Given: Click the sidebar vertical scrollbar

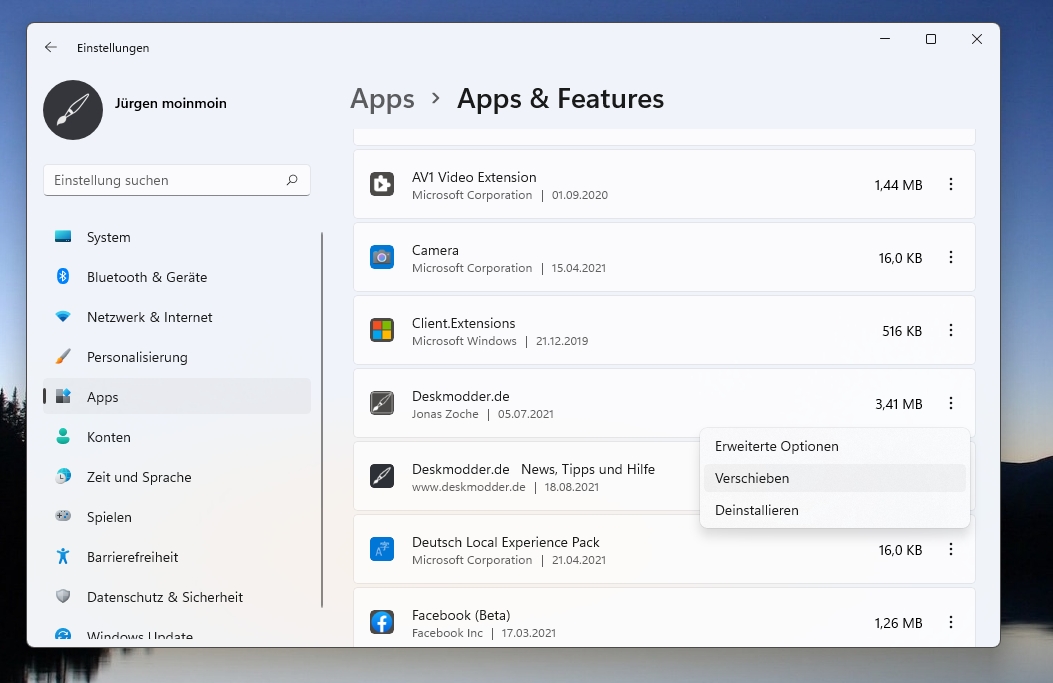Looking at the screenshot, I should point(322,420).
